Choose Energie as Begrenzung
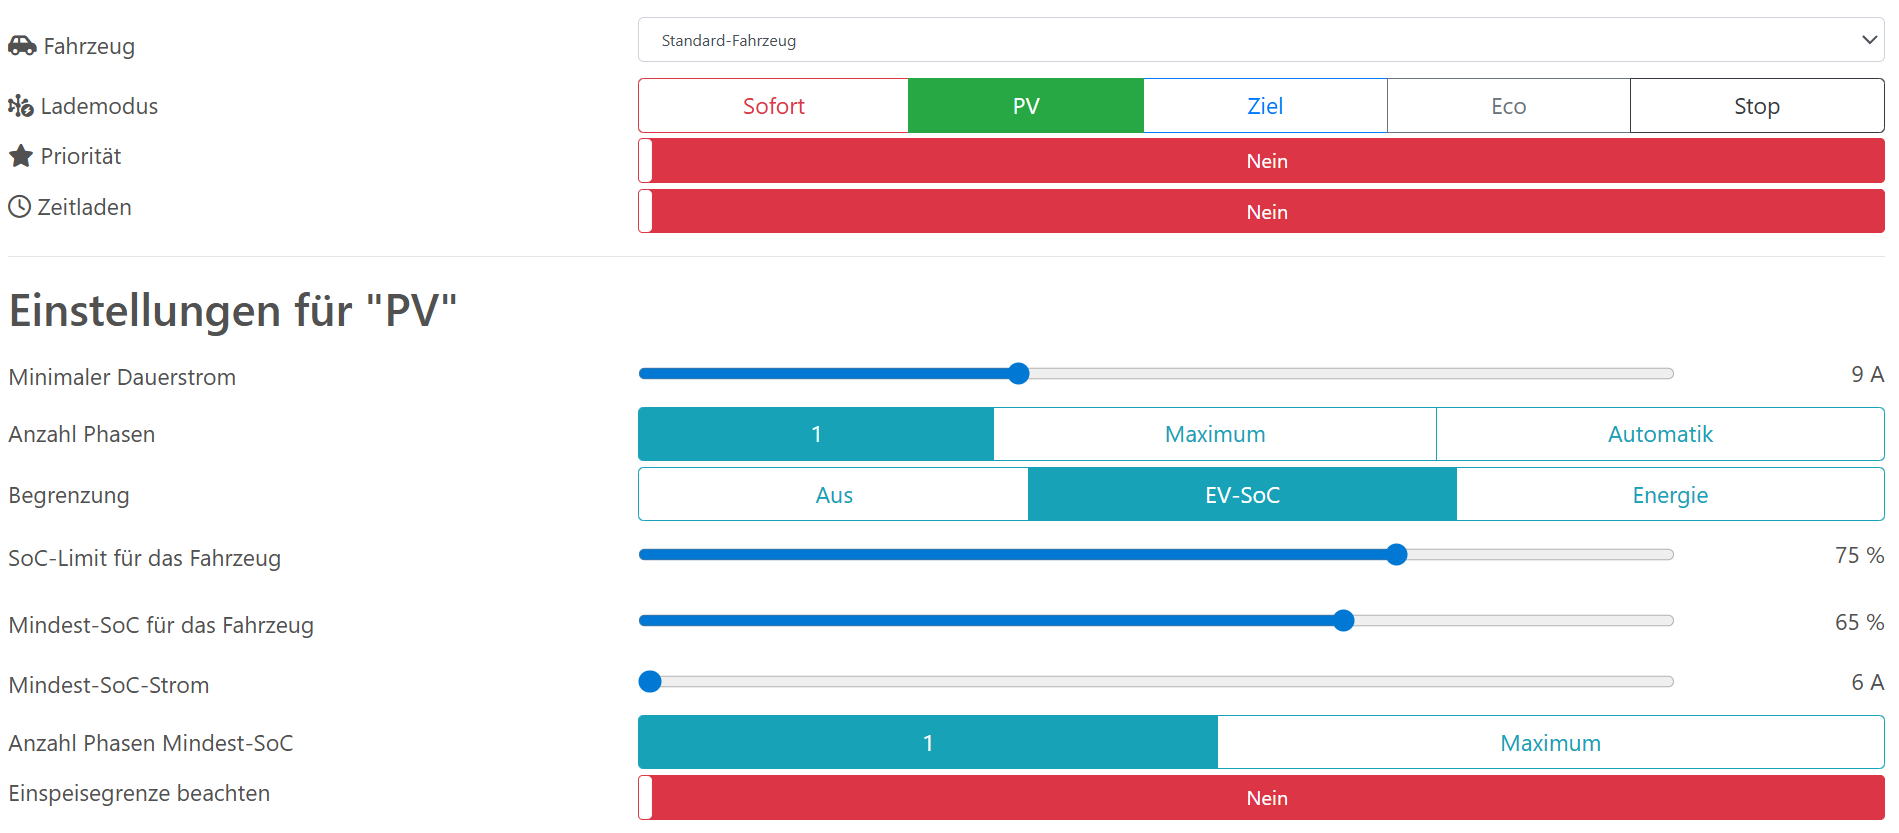 (1670, 495)
